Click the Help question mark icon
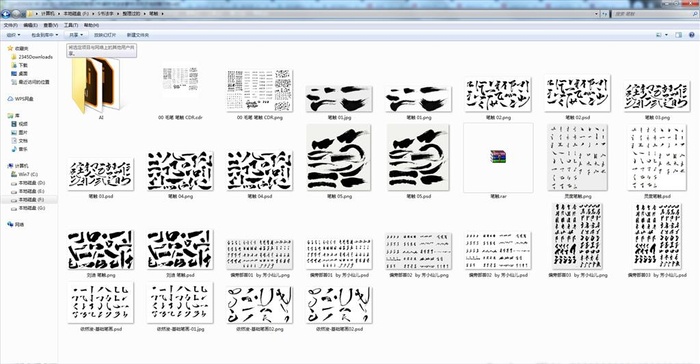 coord(692,35)
